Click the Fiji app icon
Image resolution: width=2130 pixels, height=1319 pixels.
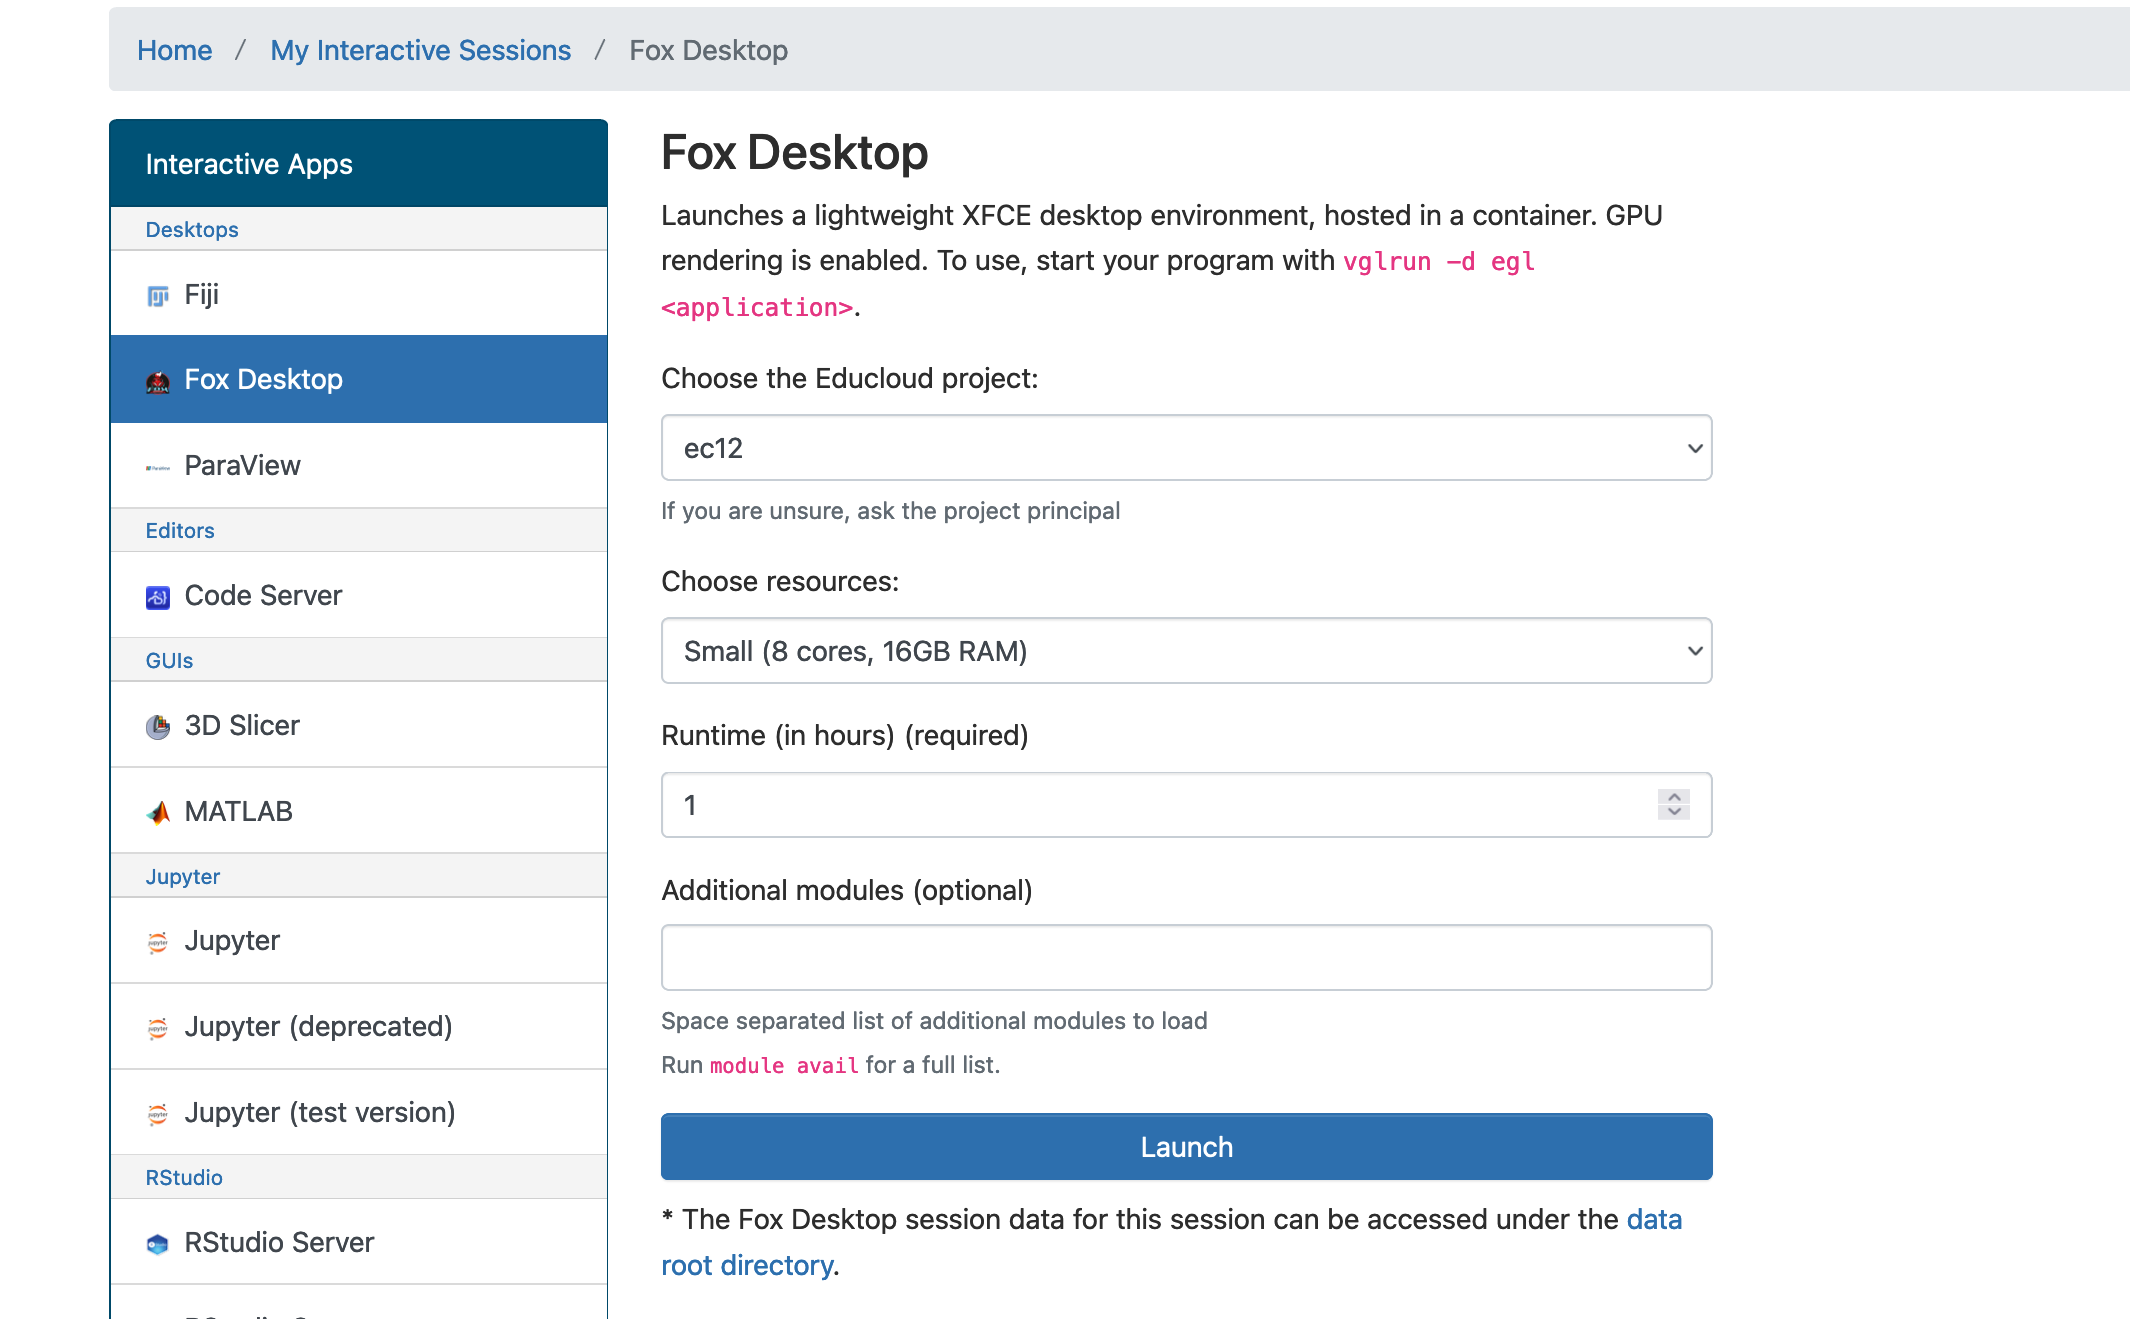(158, 296)
